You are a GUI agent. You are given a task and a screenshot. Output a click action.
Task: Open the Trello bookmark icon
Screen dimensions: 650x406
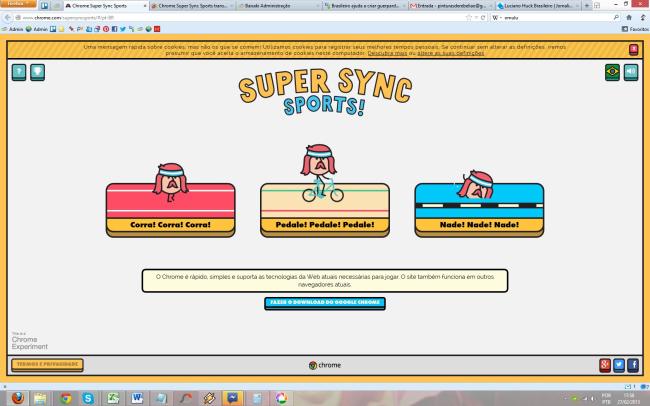pos(53,29)
